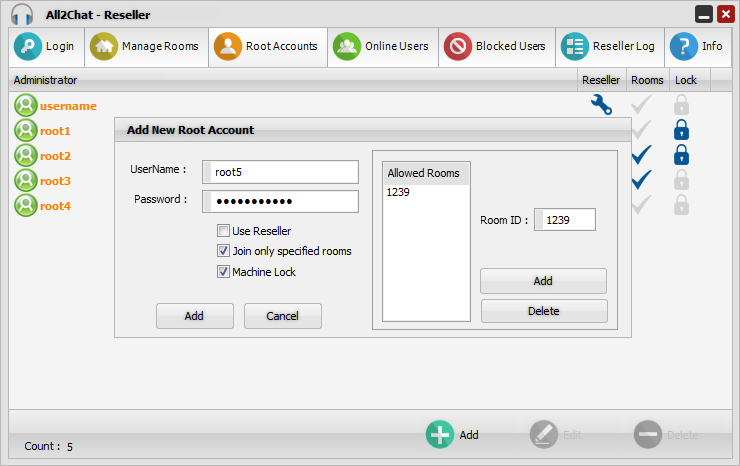Viewport: 740px width, 466px height.
Task: Open the Blocked Users tab
Action: [x=494, y=47]
